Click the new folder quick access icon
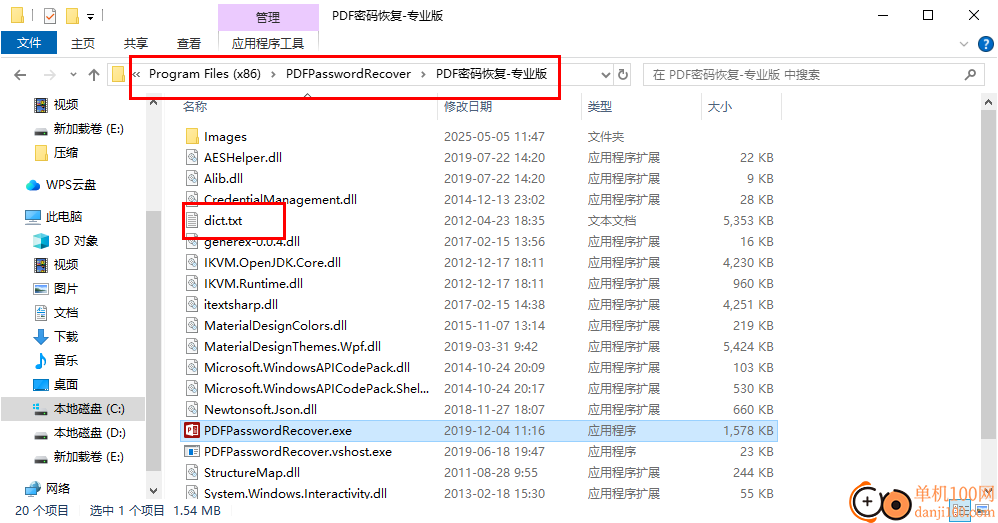The image size is (998, 523). click(73, 16)
